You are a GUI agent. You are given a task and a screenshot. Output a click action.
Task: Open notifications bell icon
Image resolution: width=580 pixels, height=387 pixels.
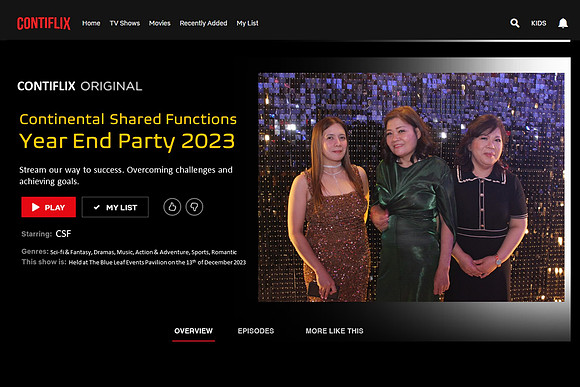point(563,23)
